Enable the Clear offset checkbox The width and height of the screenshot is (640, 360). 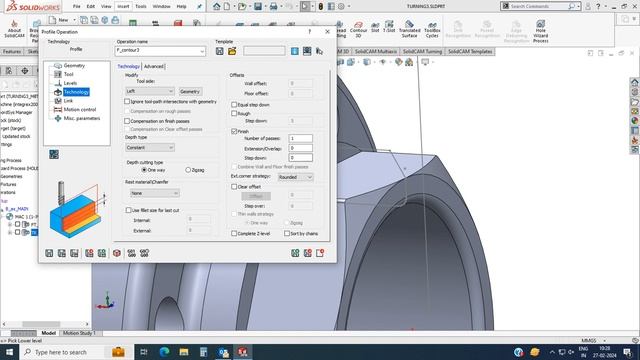pos(234,187)
